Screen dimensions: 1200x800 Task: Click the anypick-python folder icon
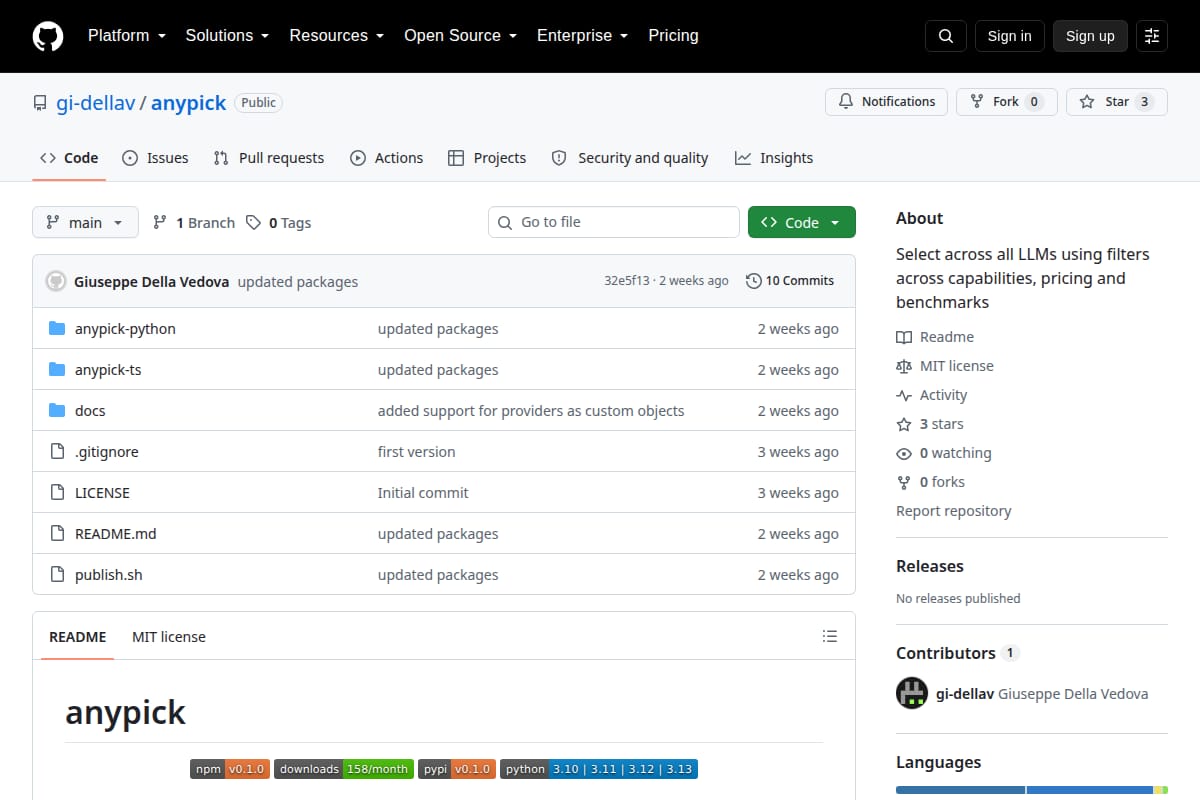pyautogui.click(x=57, y=329)
